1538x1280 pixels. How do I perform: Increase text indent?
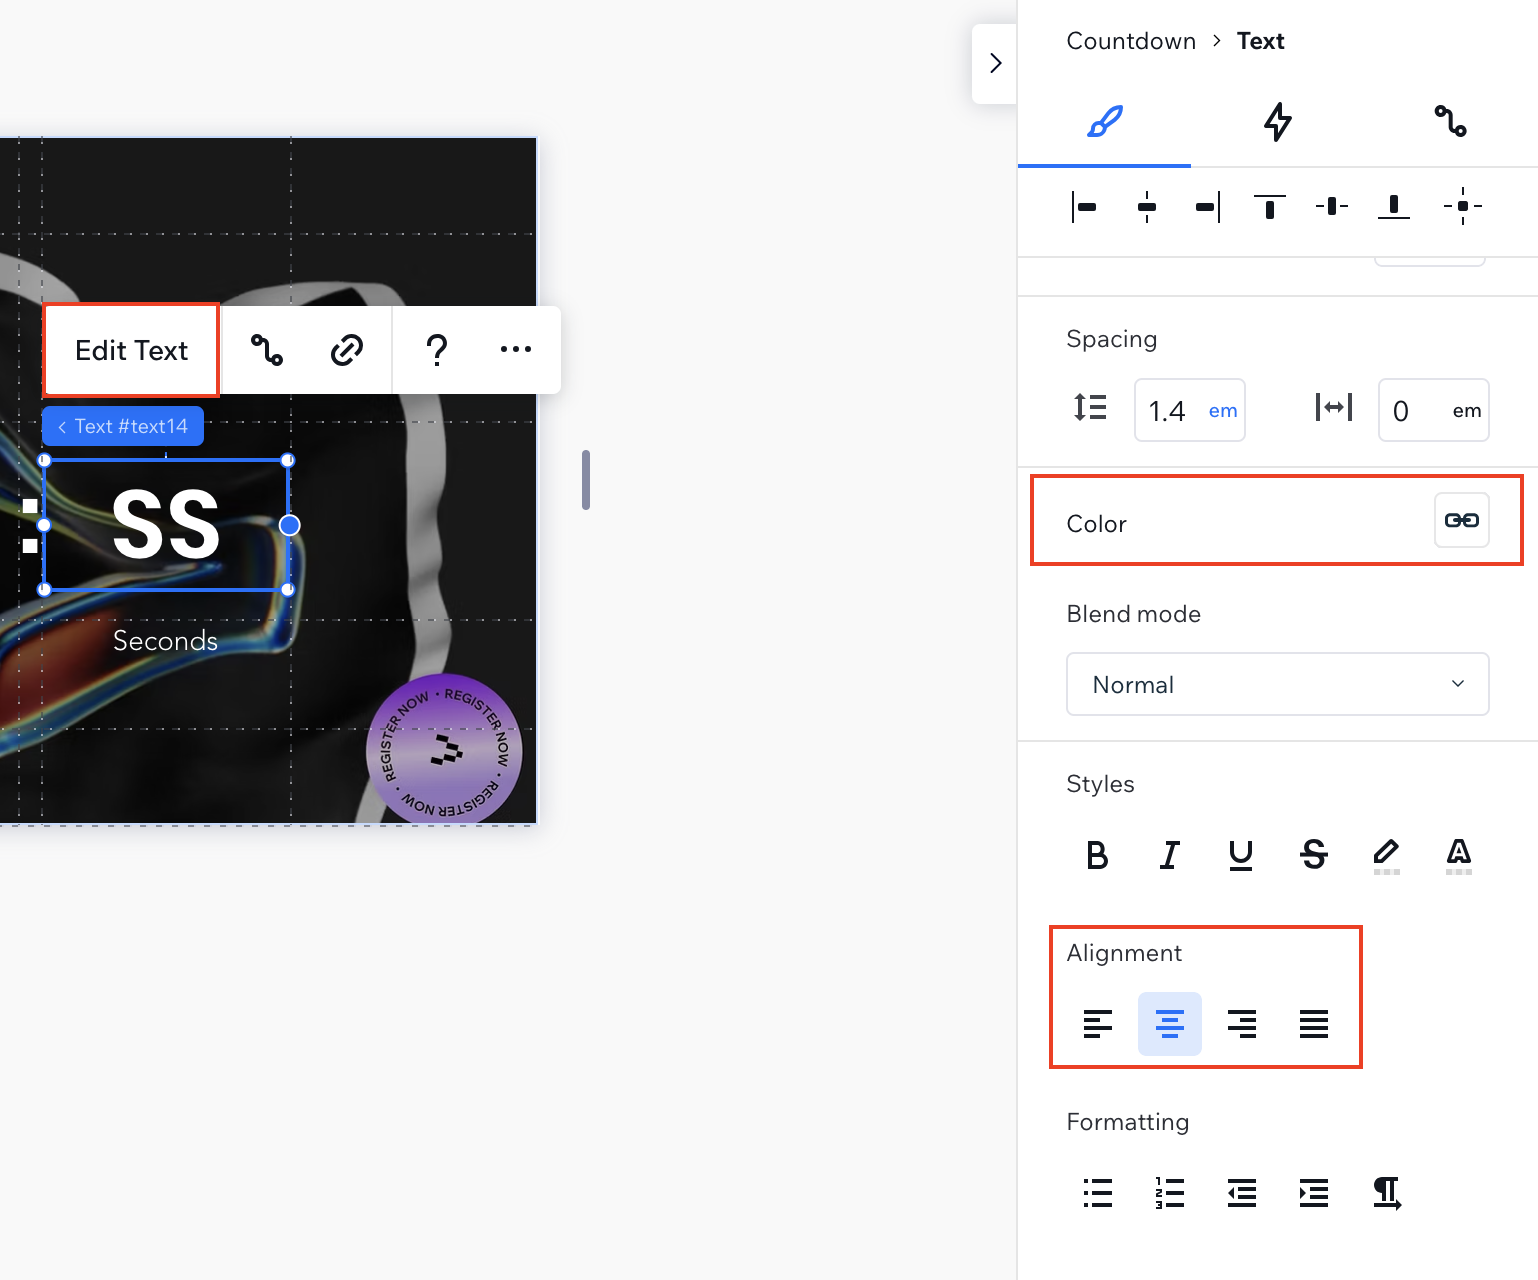click(1314, 1193)
